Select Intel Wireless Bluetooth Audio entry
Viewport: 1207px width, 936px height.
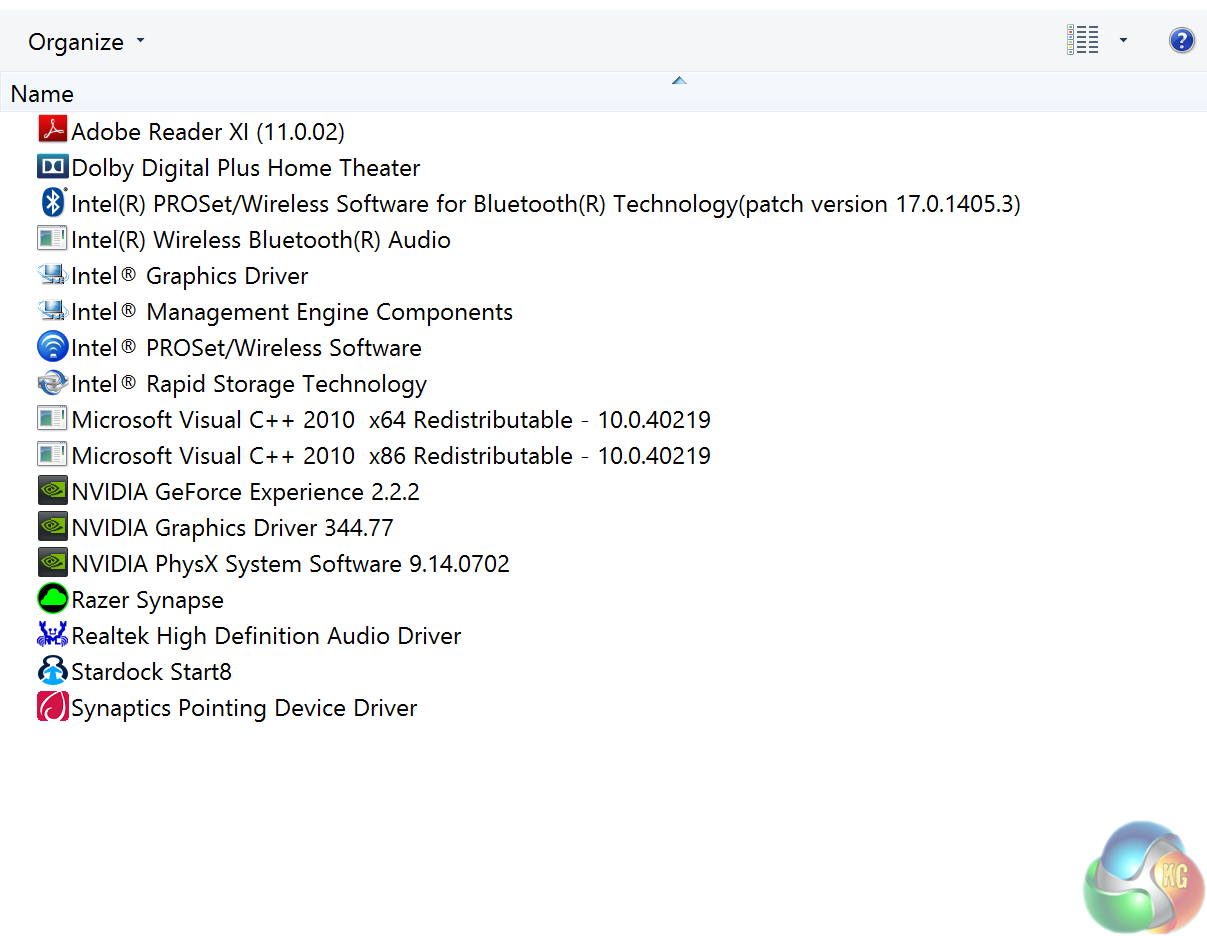coord(260,240)
